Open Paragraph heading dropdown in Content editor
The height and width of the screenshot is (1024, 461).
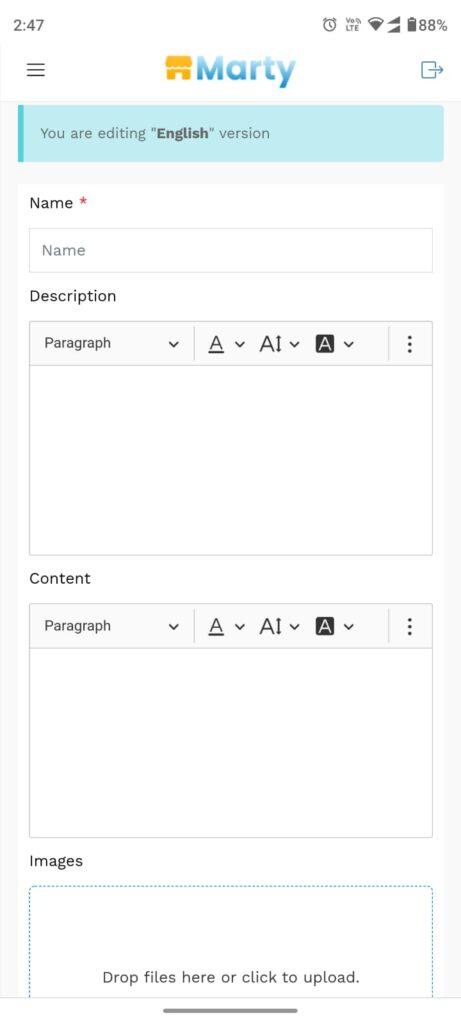point(112,626)
